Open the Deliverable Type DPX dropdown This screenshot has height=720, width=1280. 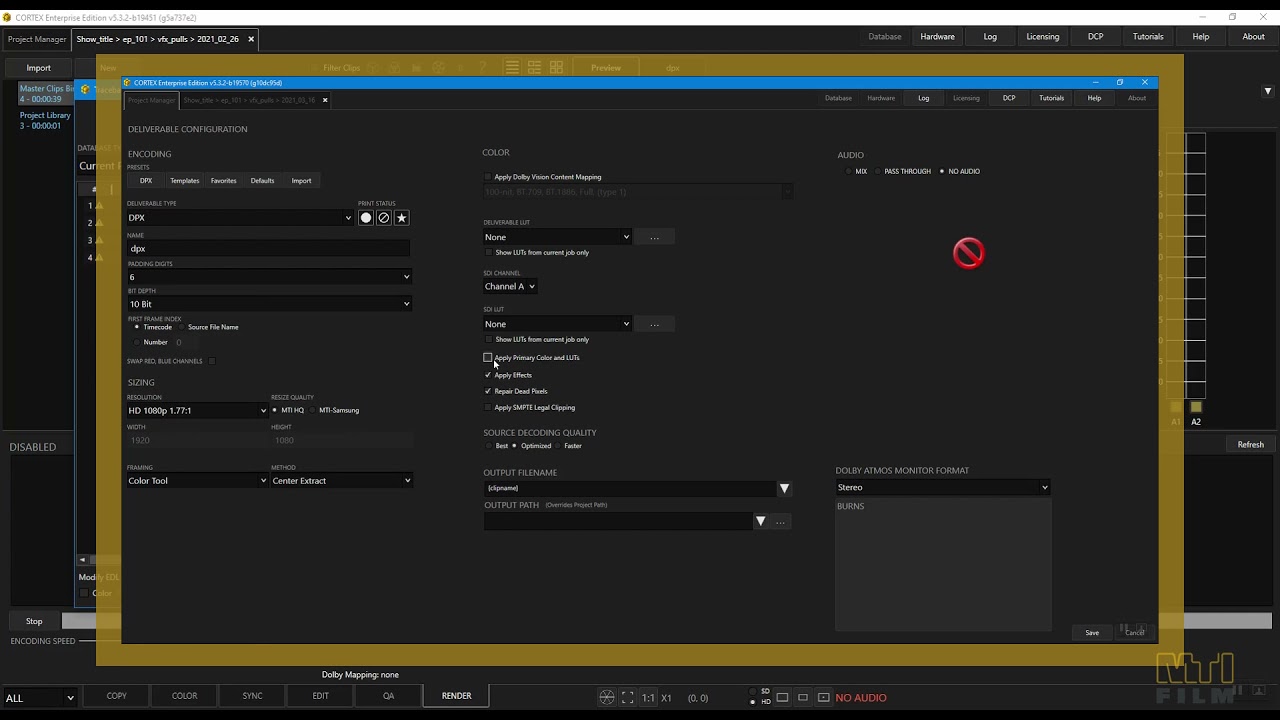(239, 218)
